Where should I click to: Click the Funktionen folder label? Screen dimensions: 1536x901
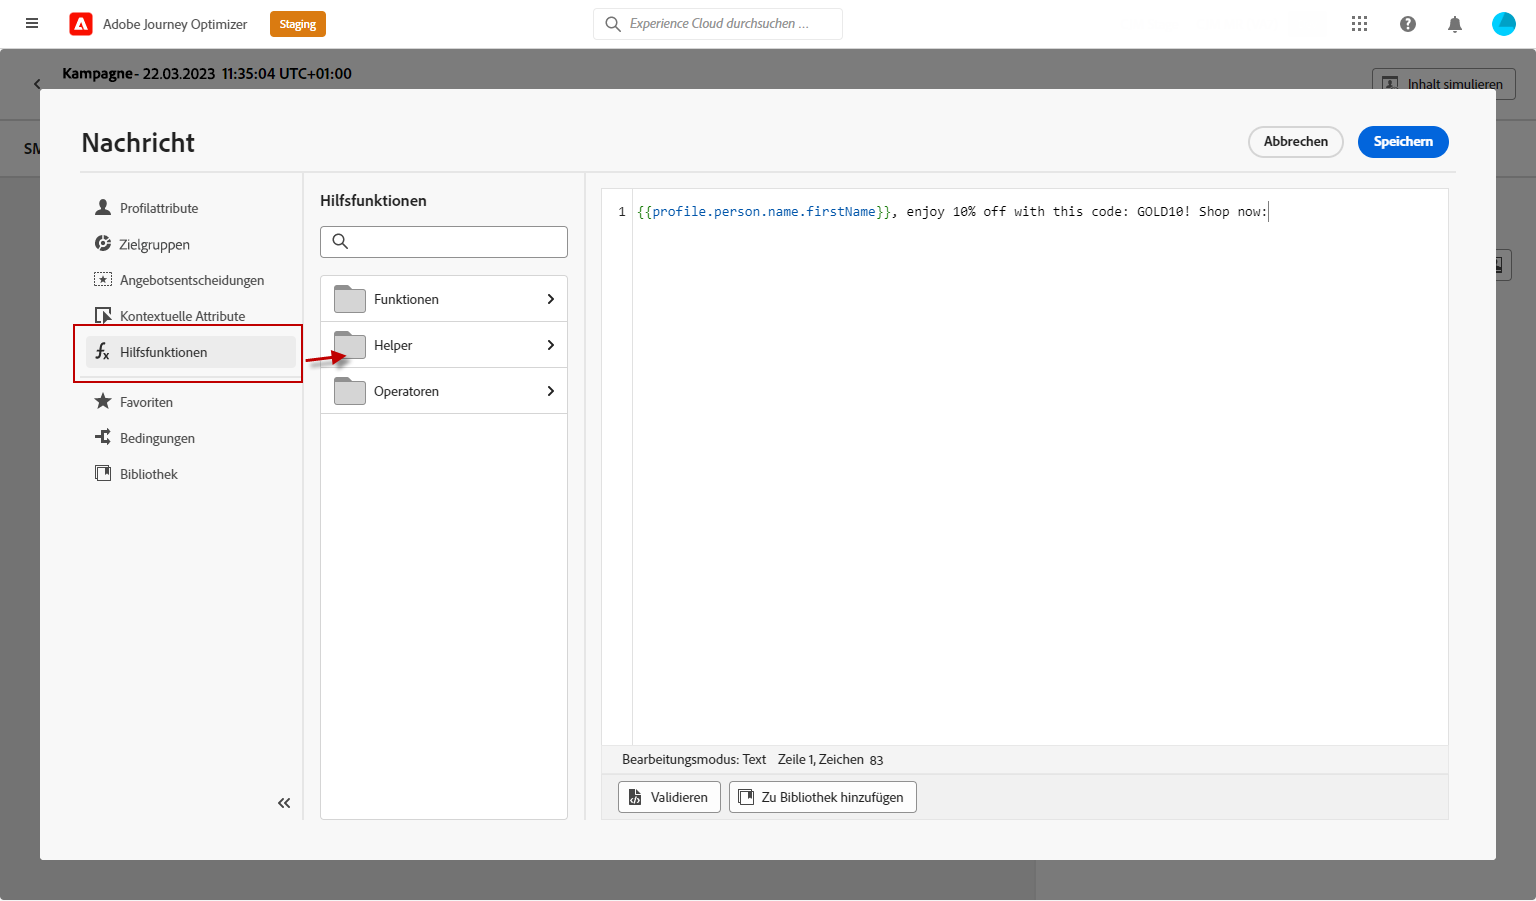click(406, 299)
